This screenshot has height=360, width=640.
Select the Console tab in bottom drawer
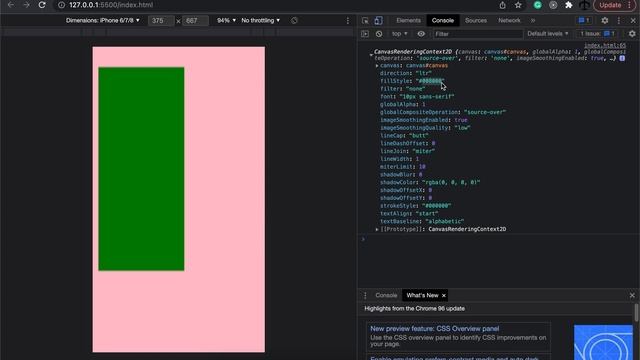coord(386,295)
